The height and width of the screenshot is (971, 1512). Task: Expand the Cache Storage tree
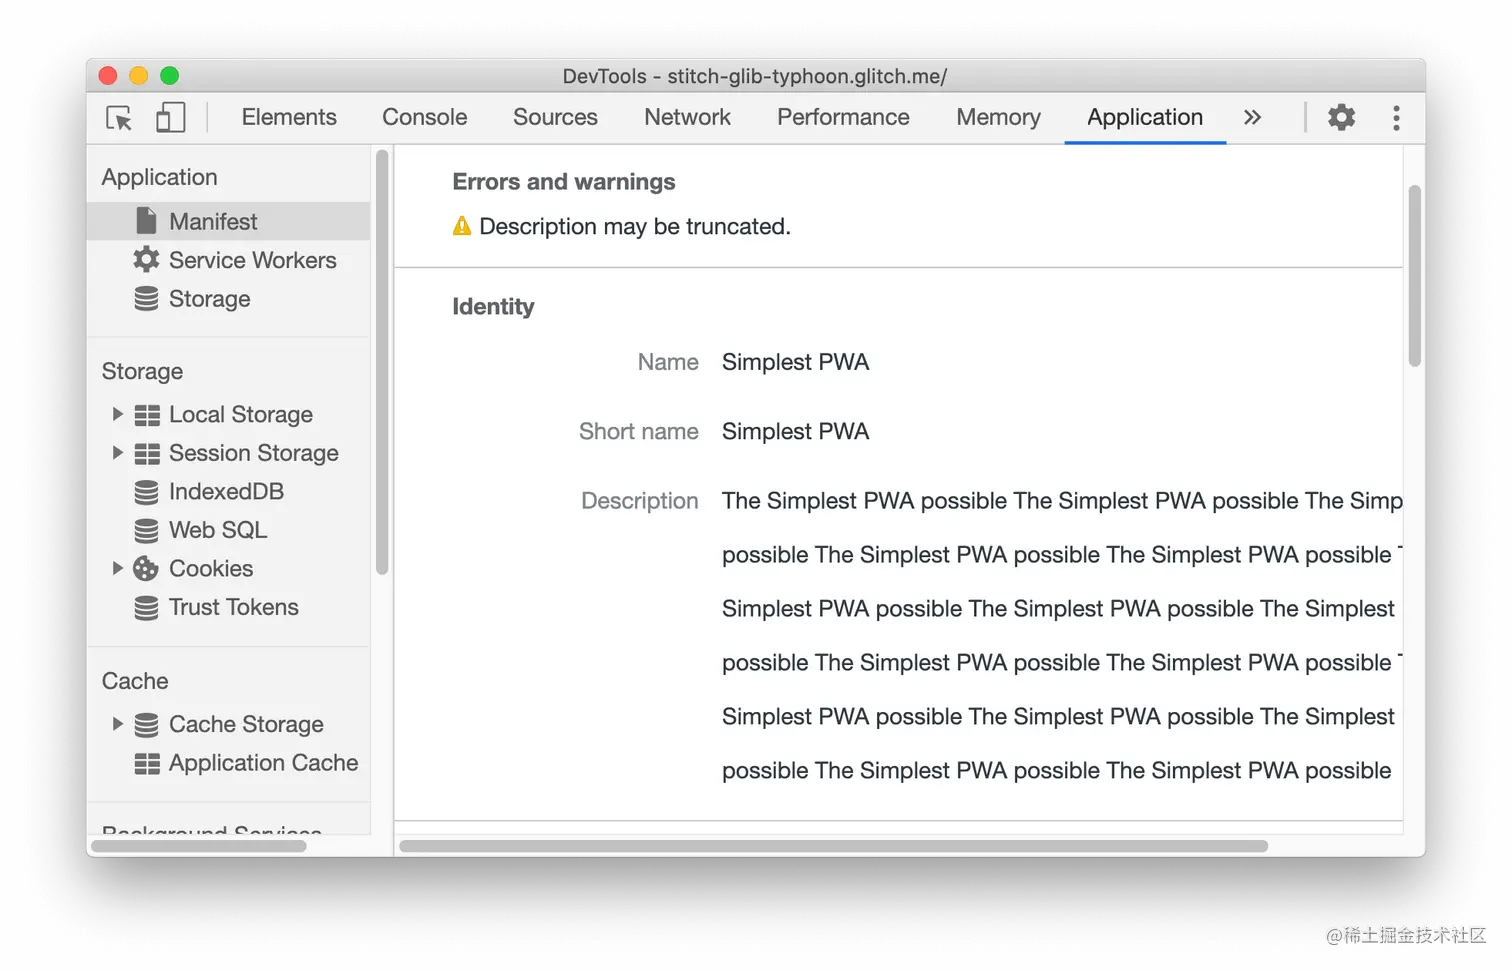point(117,724)
